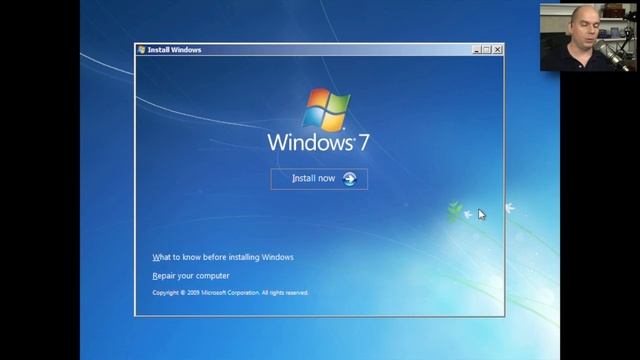Close the Install Windows dialog

(497, 50)
